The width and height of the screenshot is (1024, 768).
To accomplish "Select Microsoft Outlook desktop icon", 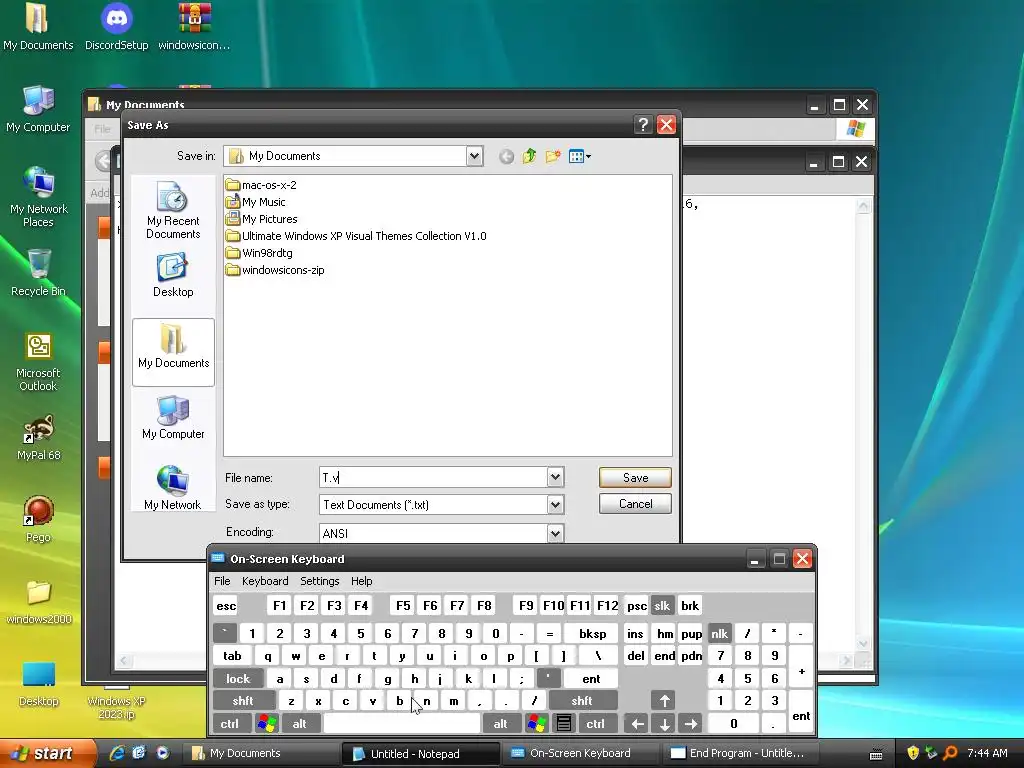I will (39, 361).
